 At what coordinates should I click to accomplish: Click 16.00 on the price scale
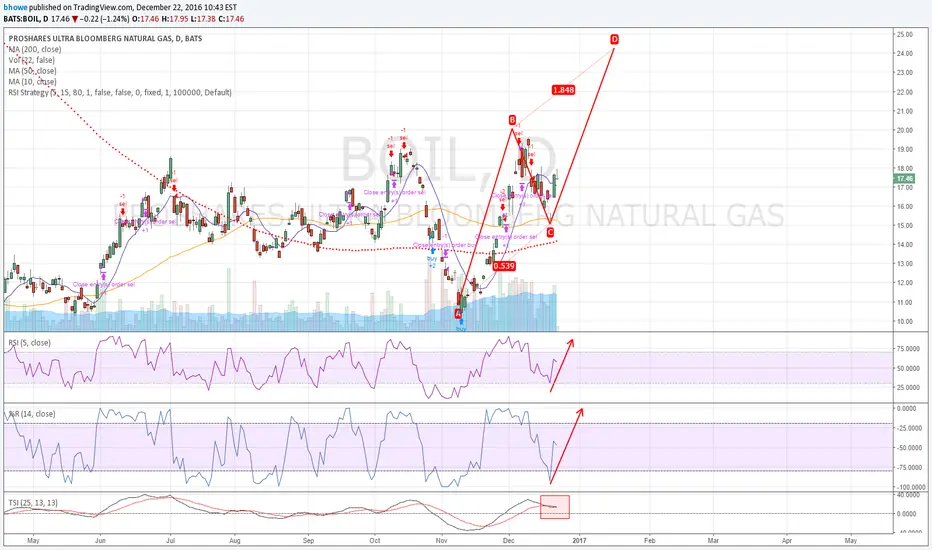(905, 207)
